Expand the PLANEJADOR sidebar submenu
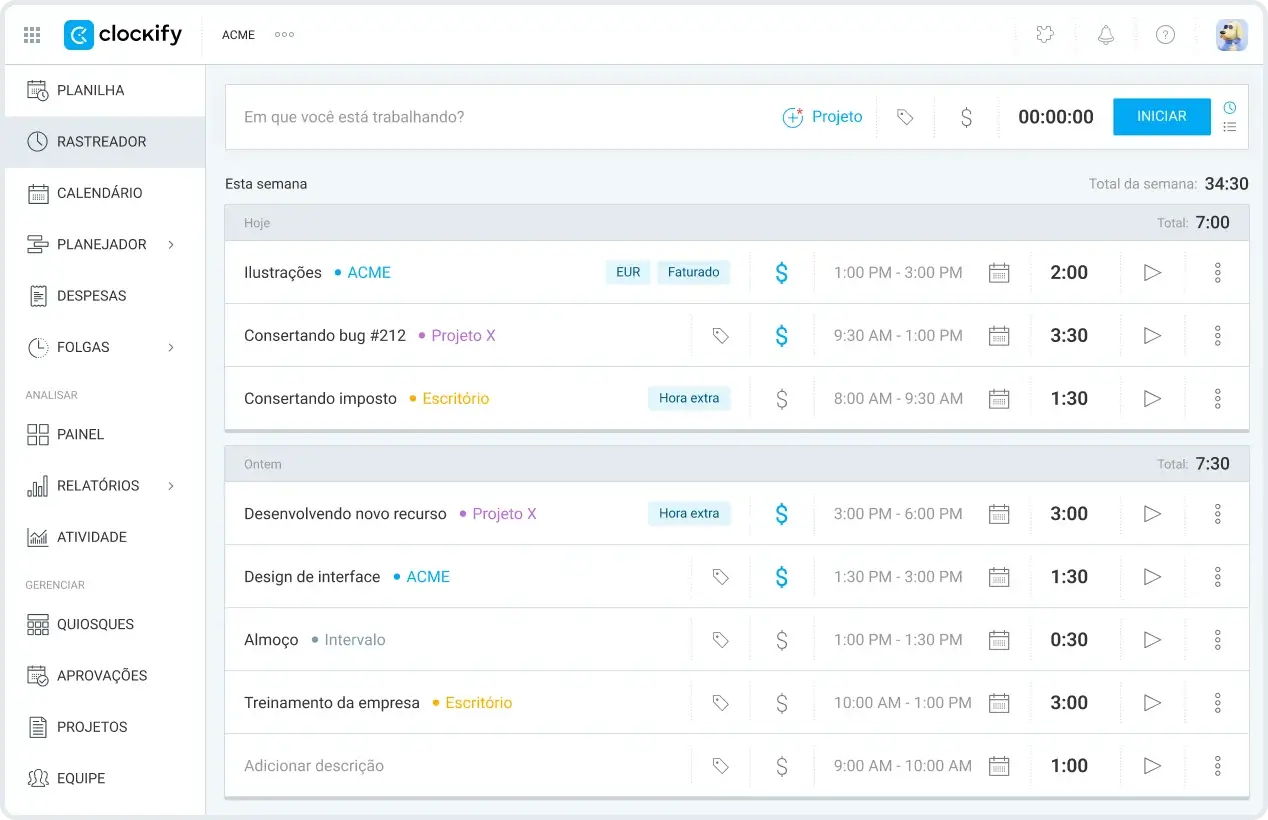The image size is (1268, 820). [x=171, y=245]
